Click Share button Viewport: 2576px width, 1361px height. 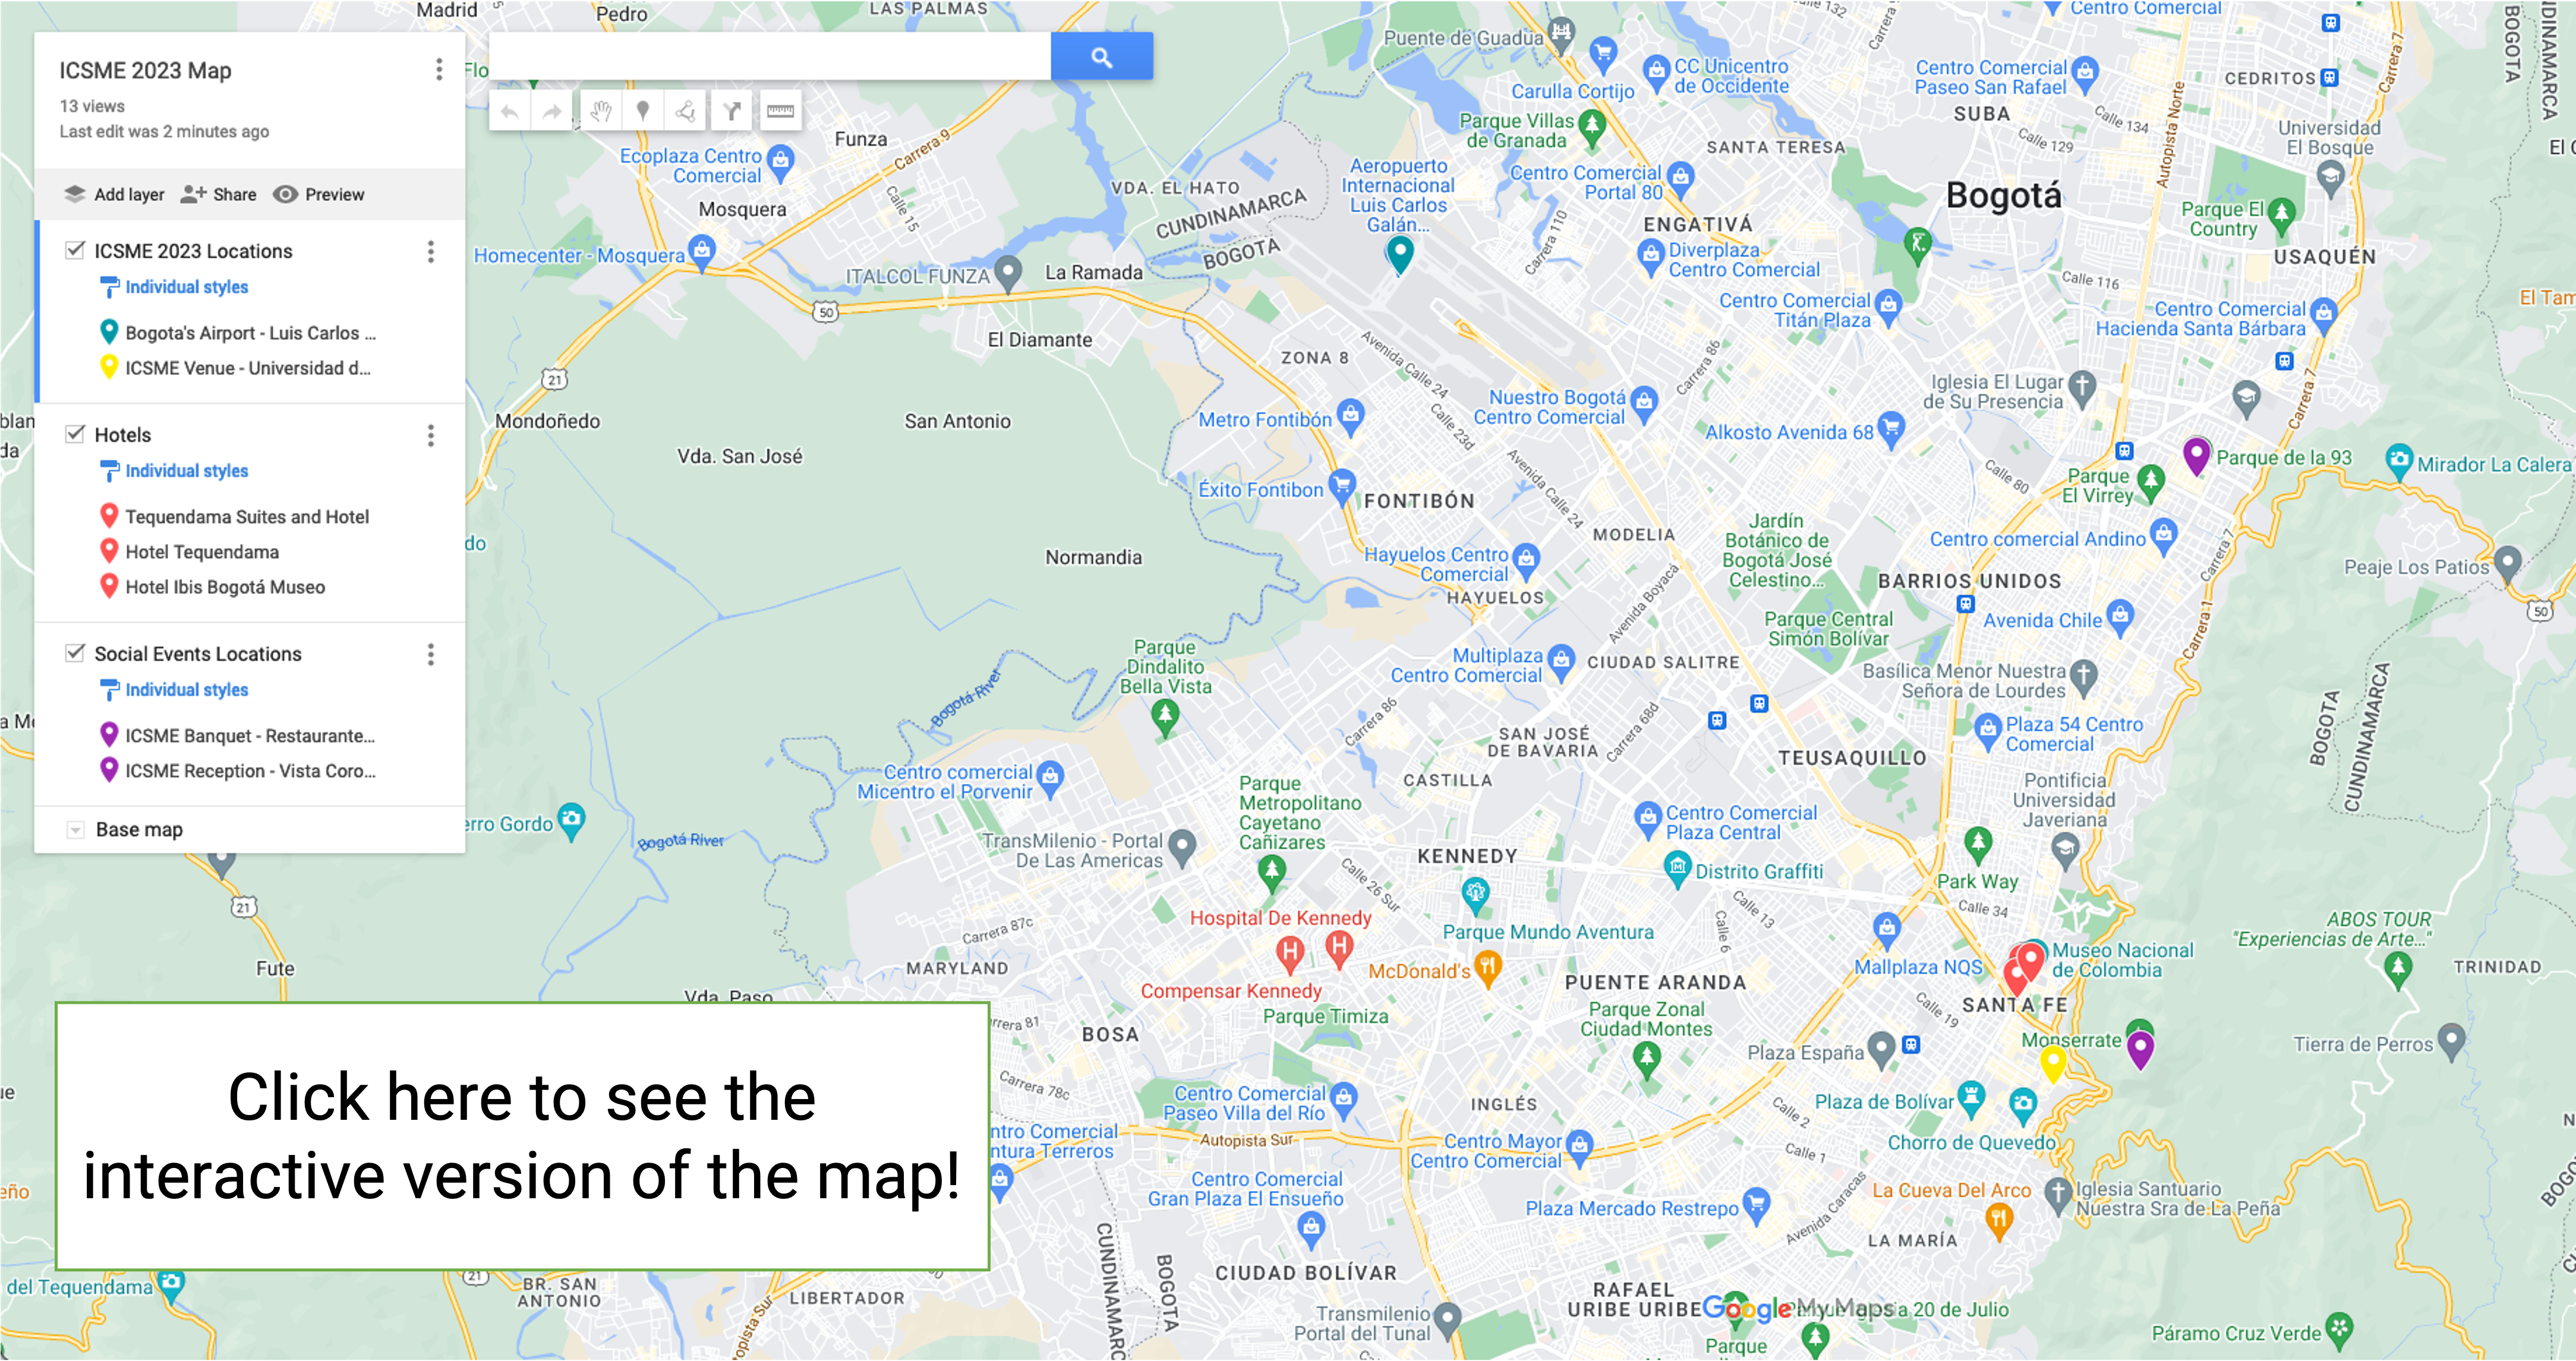click(219, 194)
